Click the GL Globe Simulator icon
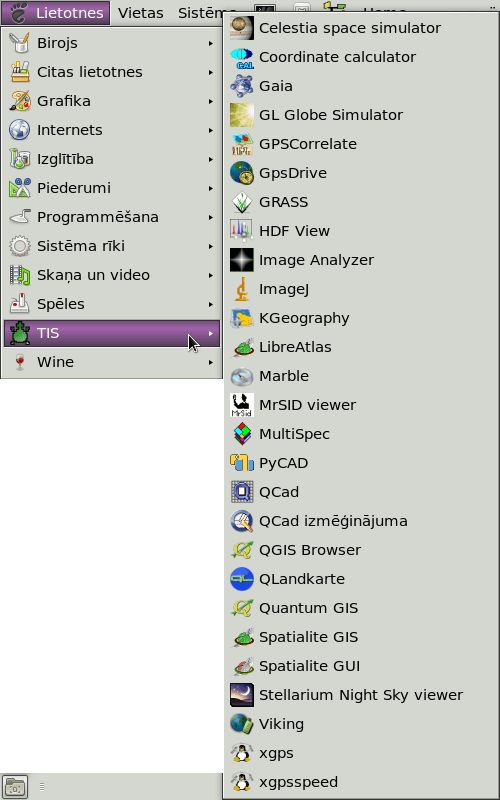The width and height of the screenshot is (500, 800). tap(242, 115)
